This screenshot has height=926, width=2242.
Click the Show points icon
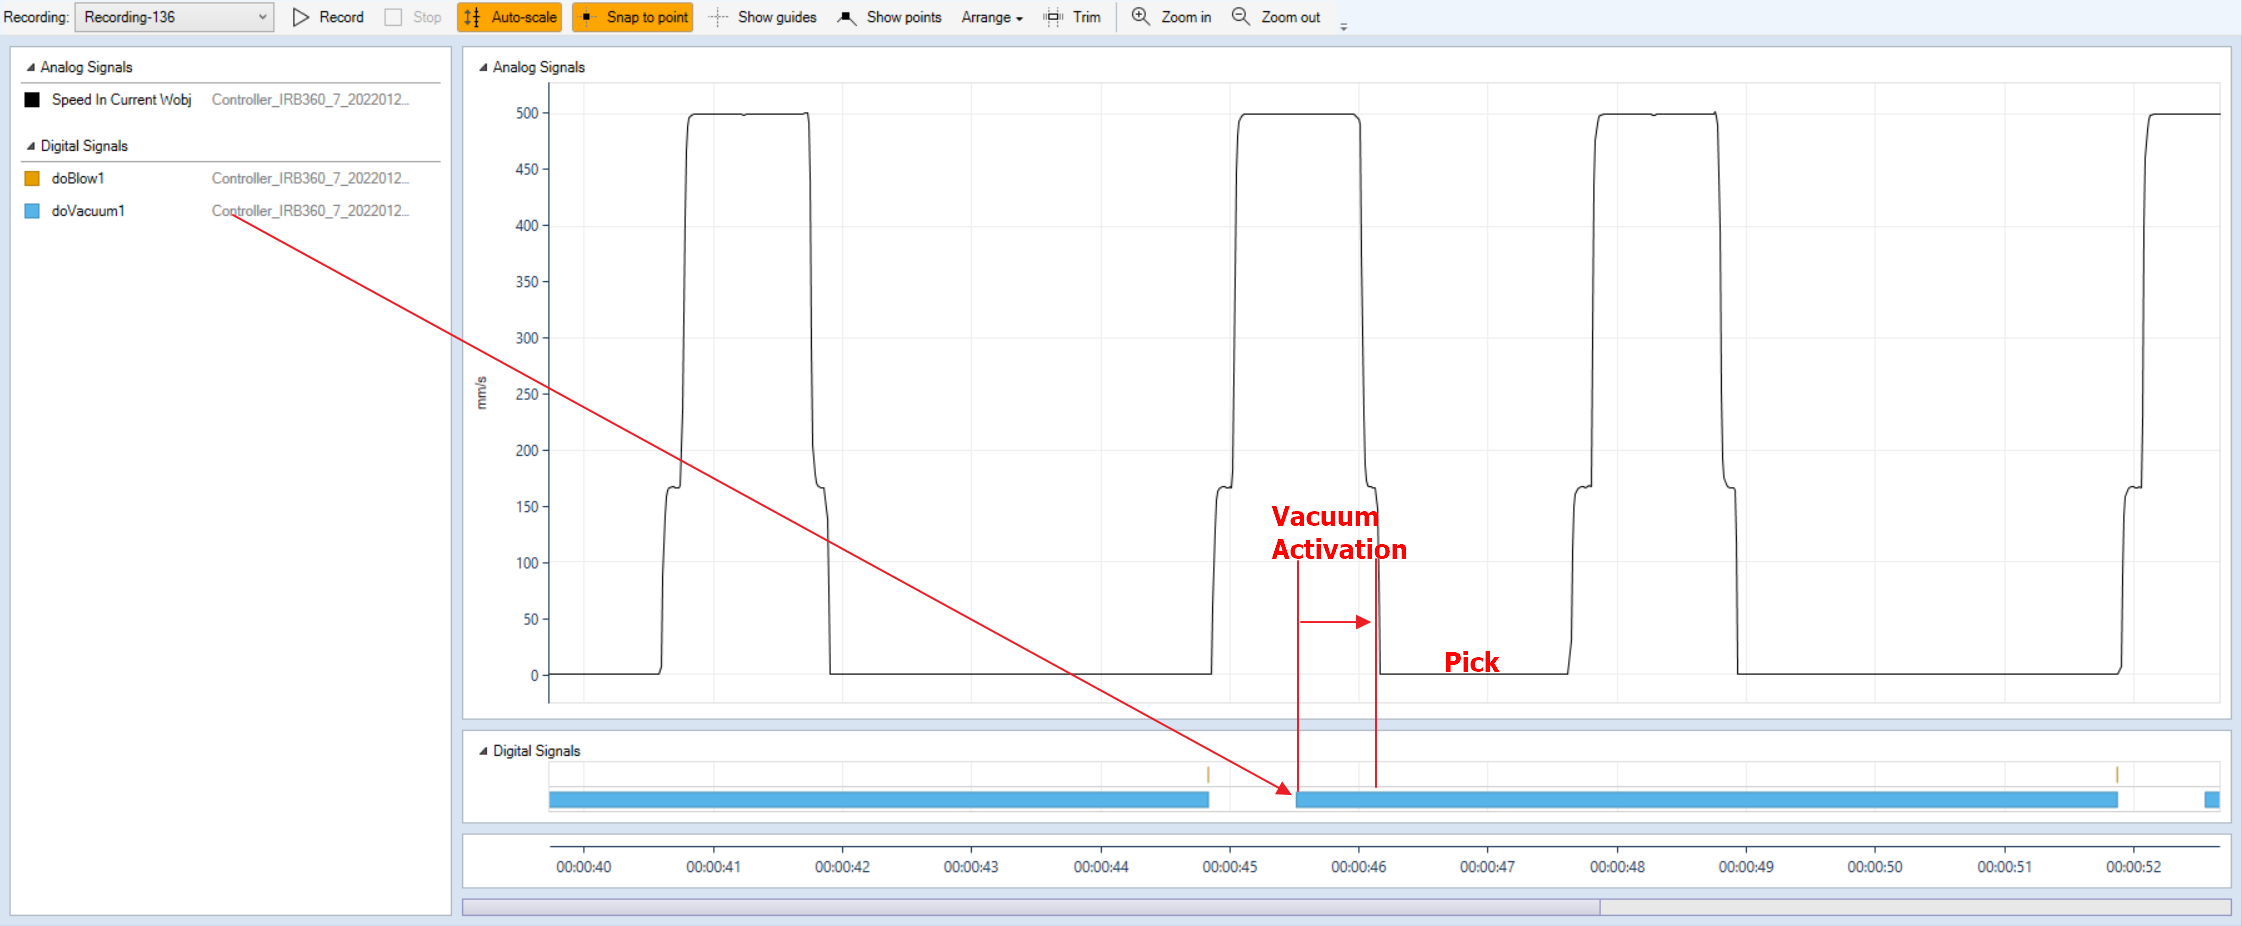pos(847,17)
